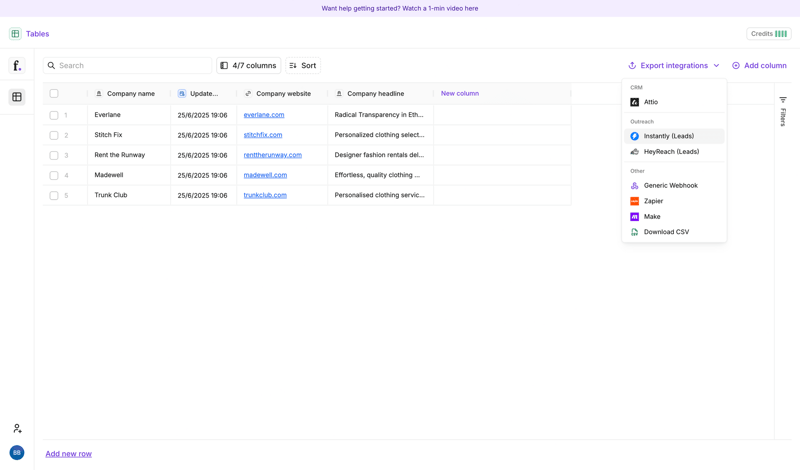Select the 'Everlane' company name cell

(129, 115)
